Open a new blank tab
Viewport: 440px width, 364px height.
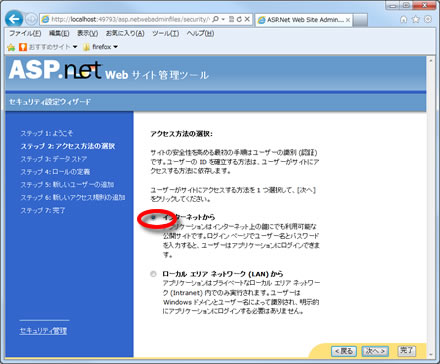click(360, 20)
